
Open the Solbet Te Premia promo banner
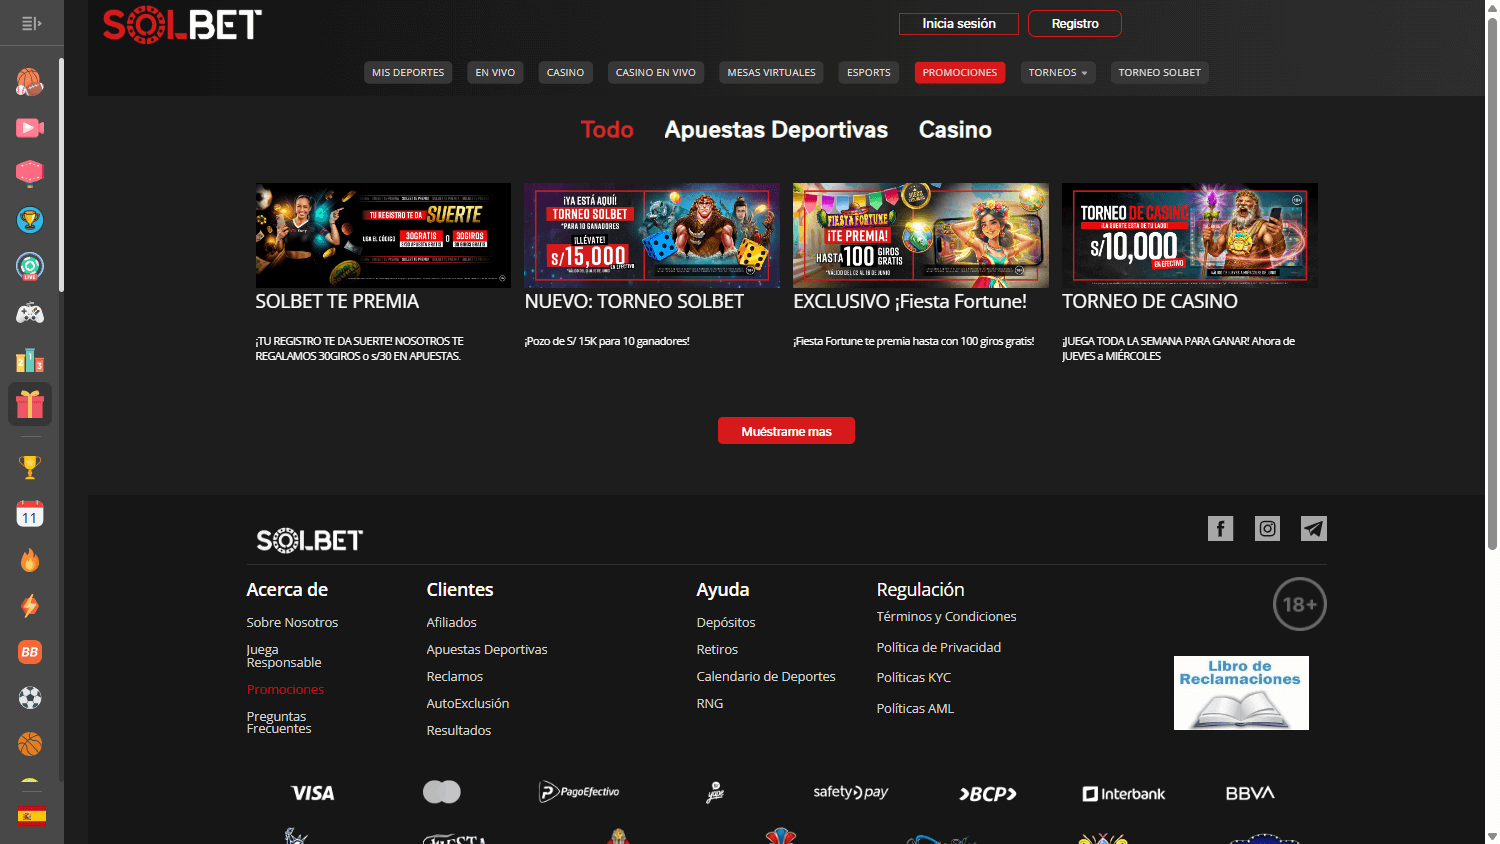pos(383,235)
